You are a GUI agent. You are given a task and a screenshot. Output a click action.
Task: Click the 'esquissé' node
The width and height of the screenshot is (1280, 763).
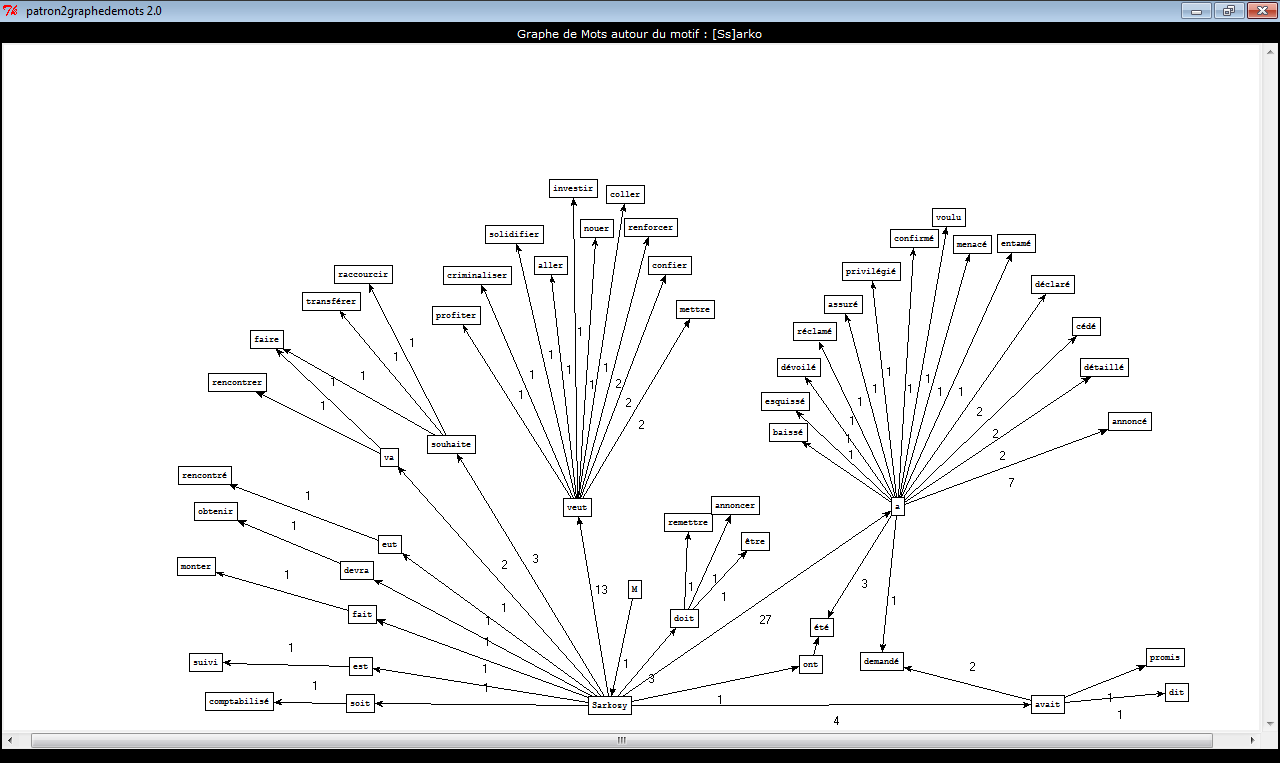tap(785, 401)
